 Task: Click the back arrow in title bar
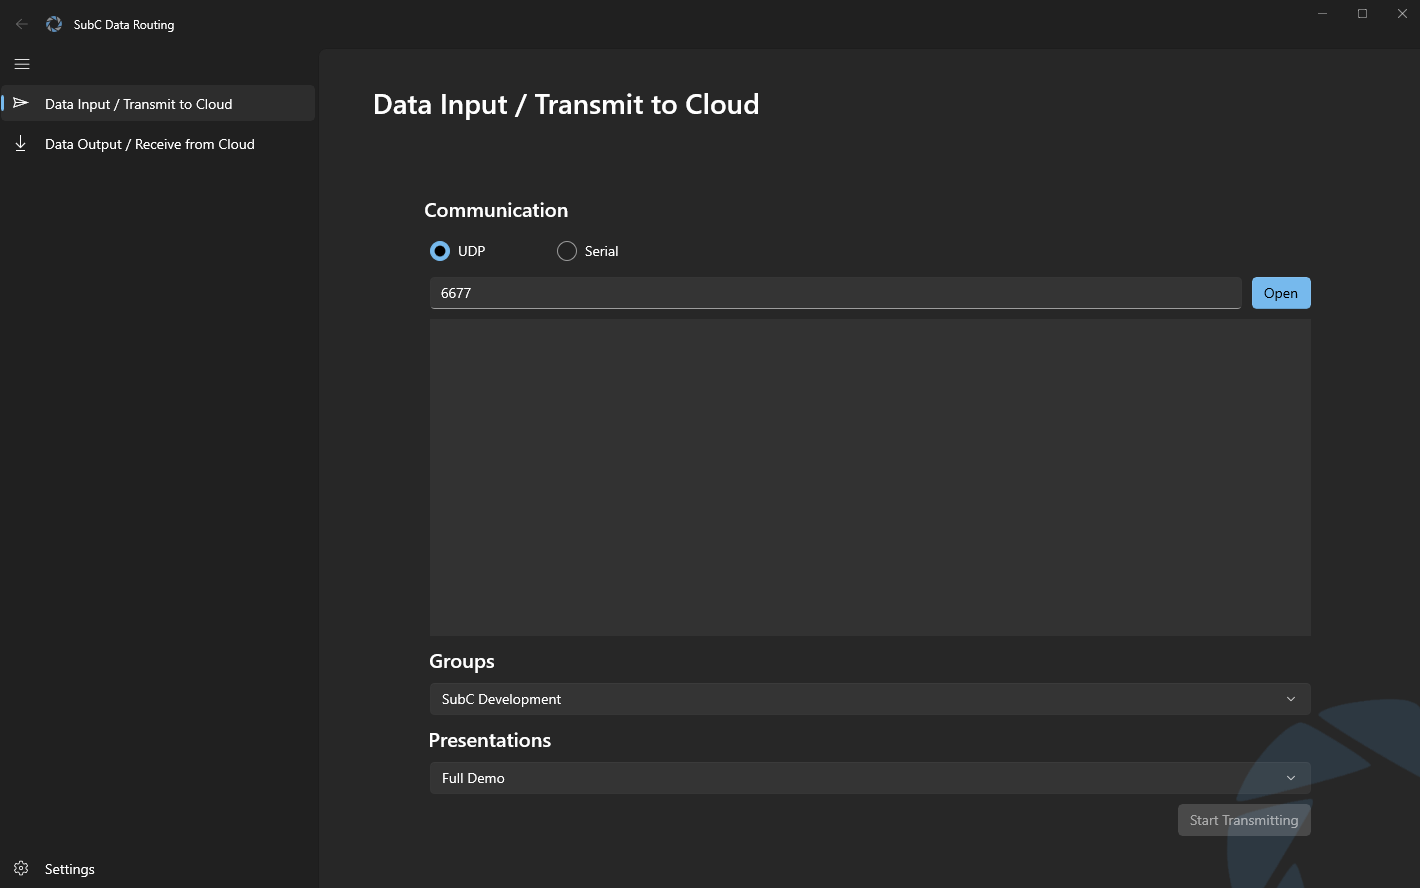point(22,24)
